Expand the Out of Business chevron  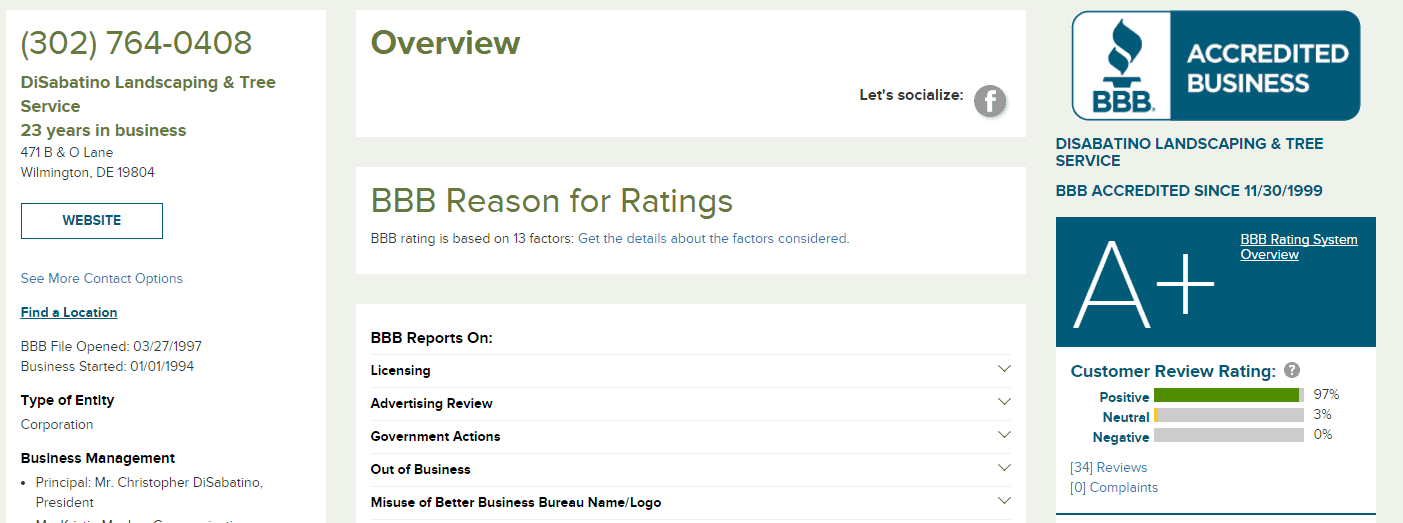[x=1005, y=468]
